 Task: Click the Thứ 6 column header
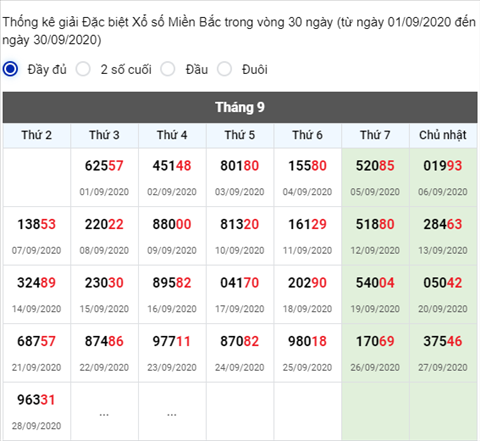tap(307, 135)
